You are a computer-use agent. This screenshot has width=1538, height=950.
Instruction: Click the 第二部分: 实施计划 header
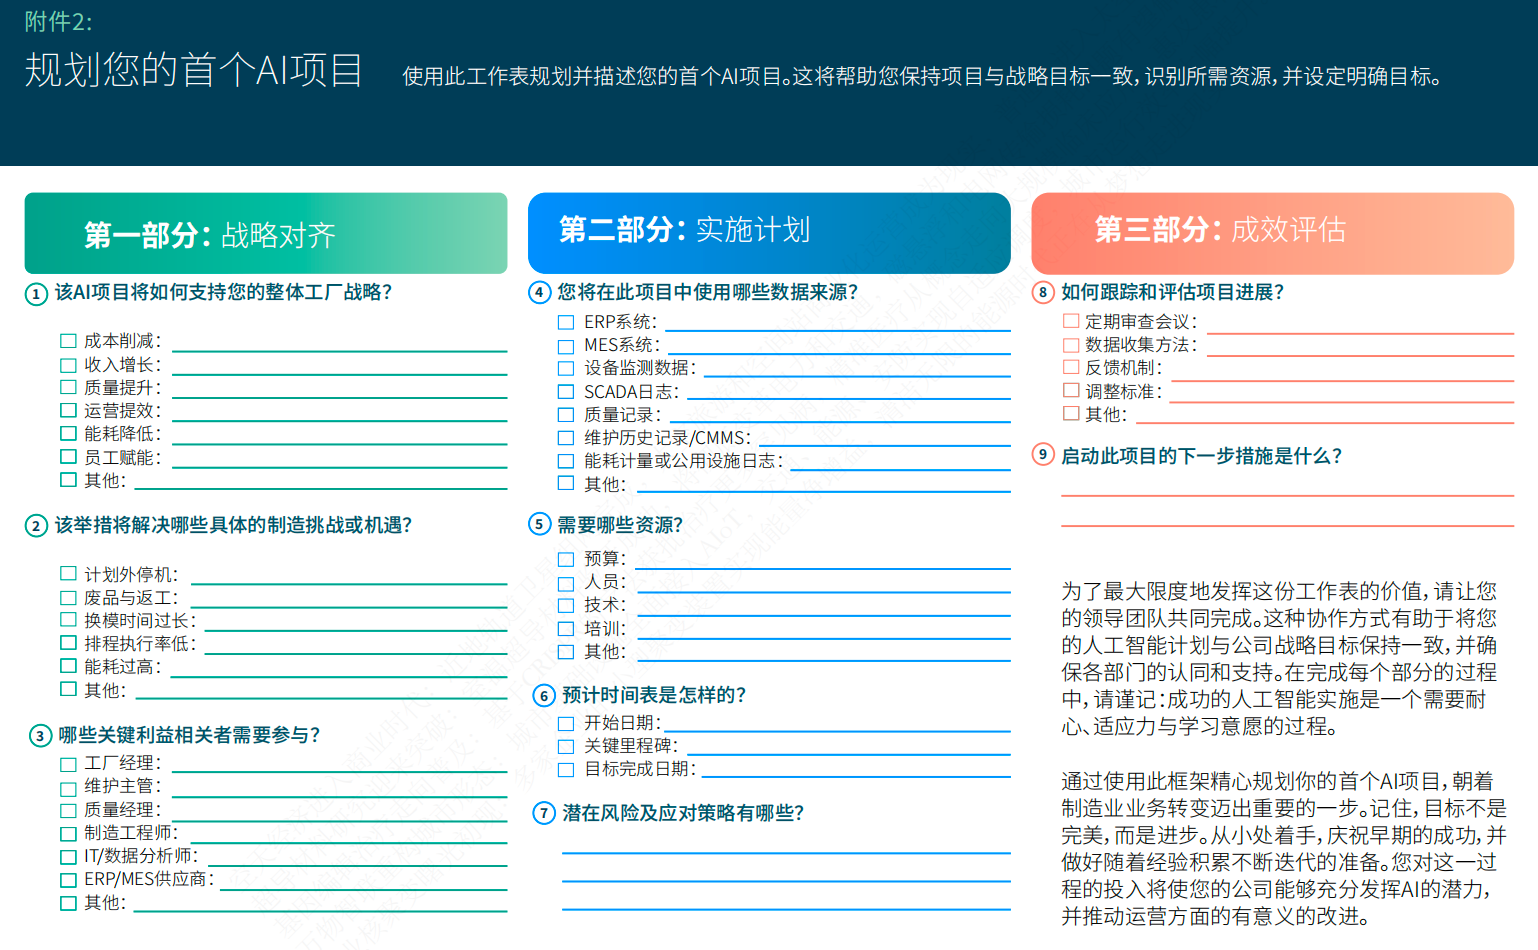coord(769,232)
